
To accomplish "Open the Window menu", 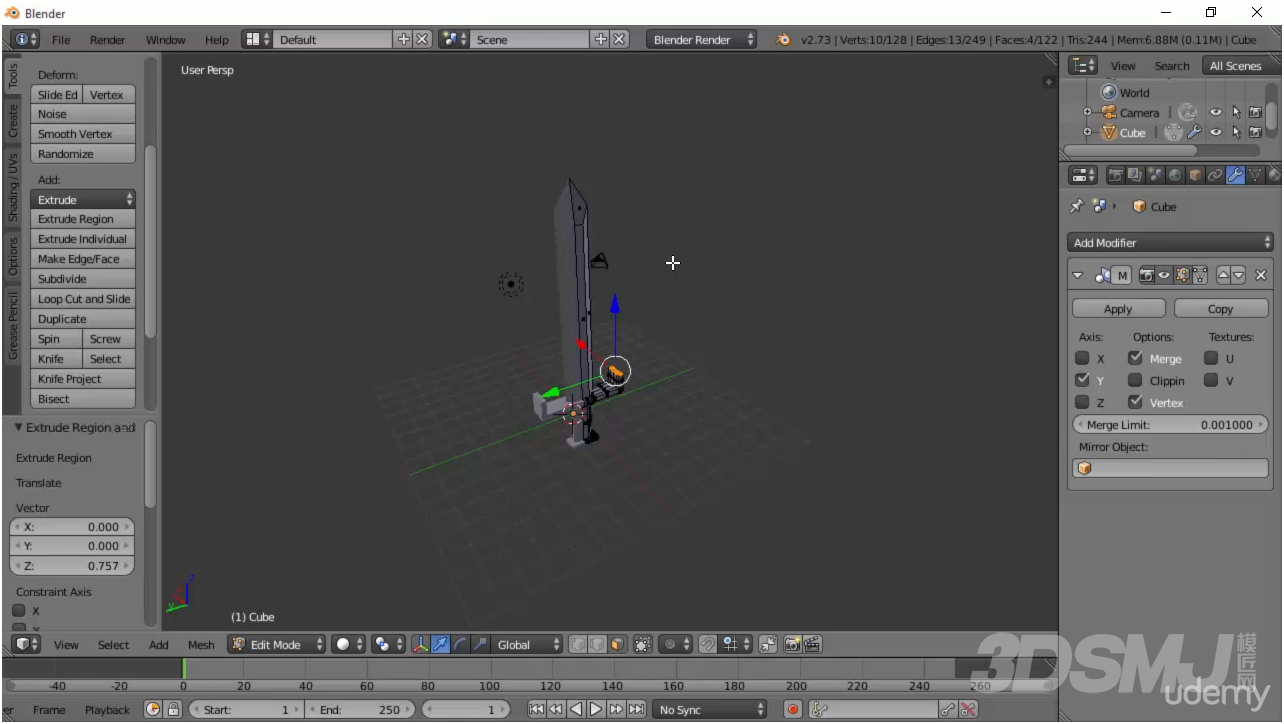I will (x=166, y=40).
